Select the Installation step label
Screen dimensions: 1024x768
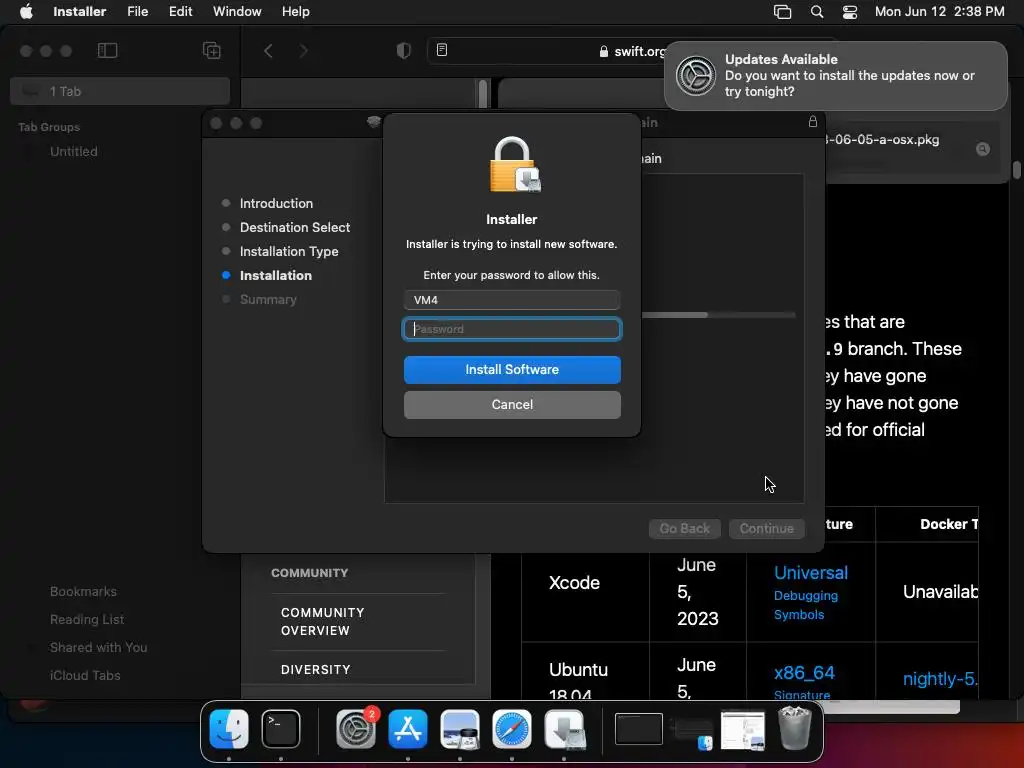(276, 276)
